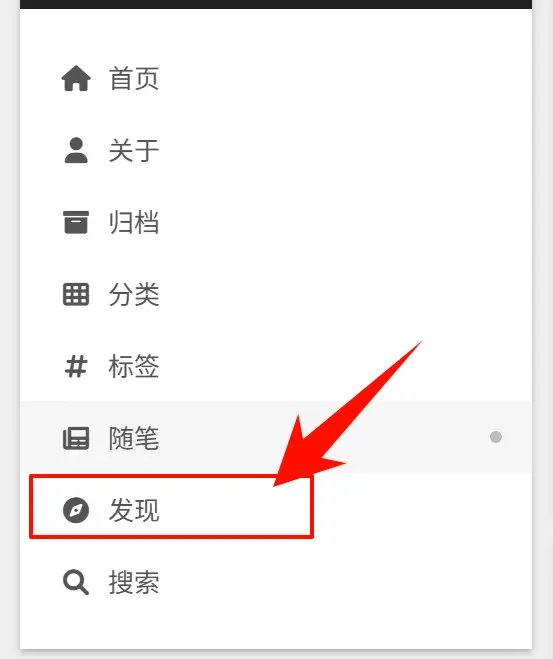The image size is (553, 659).
Task: Click the grid icon beside 分类
Action: point(76,294)
